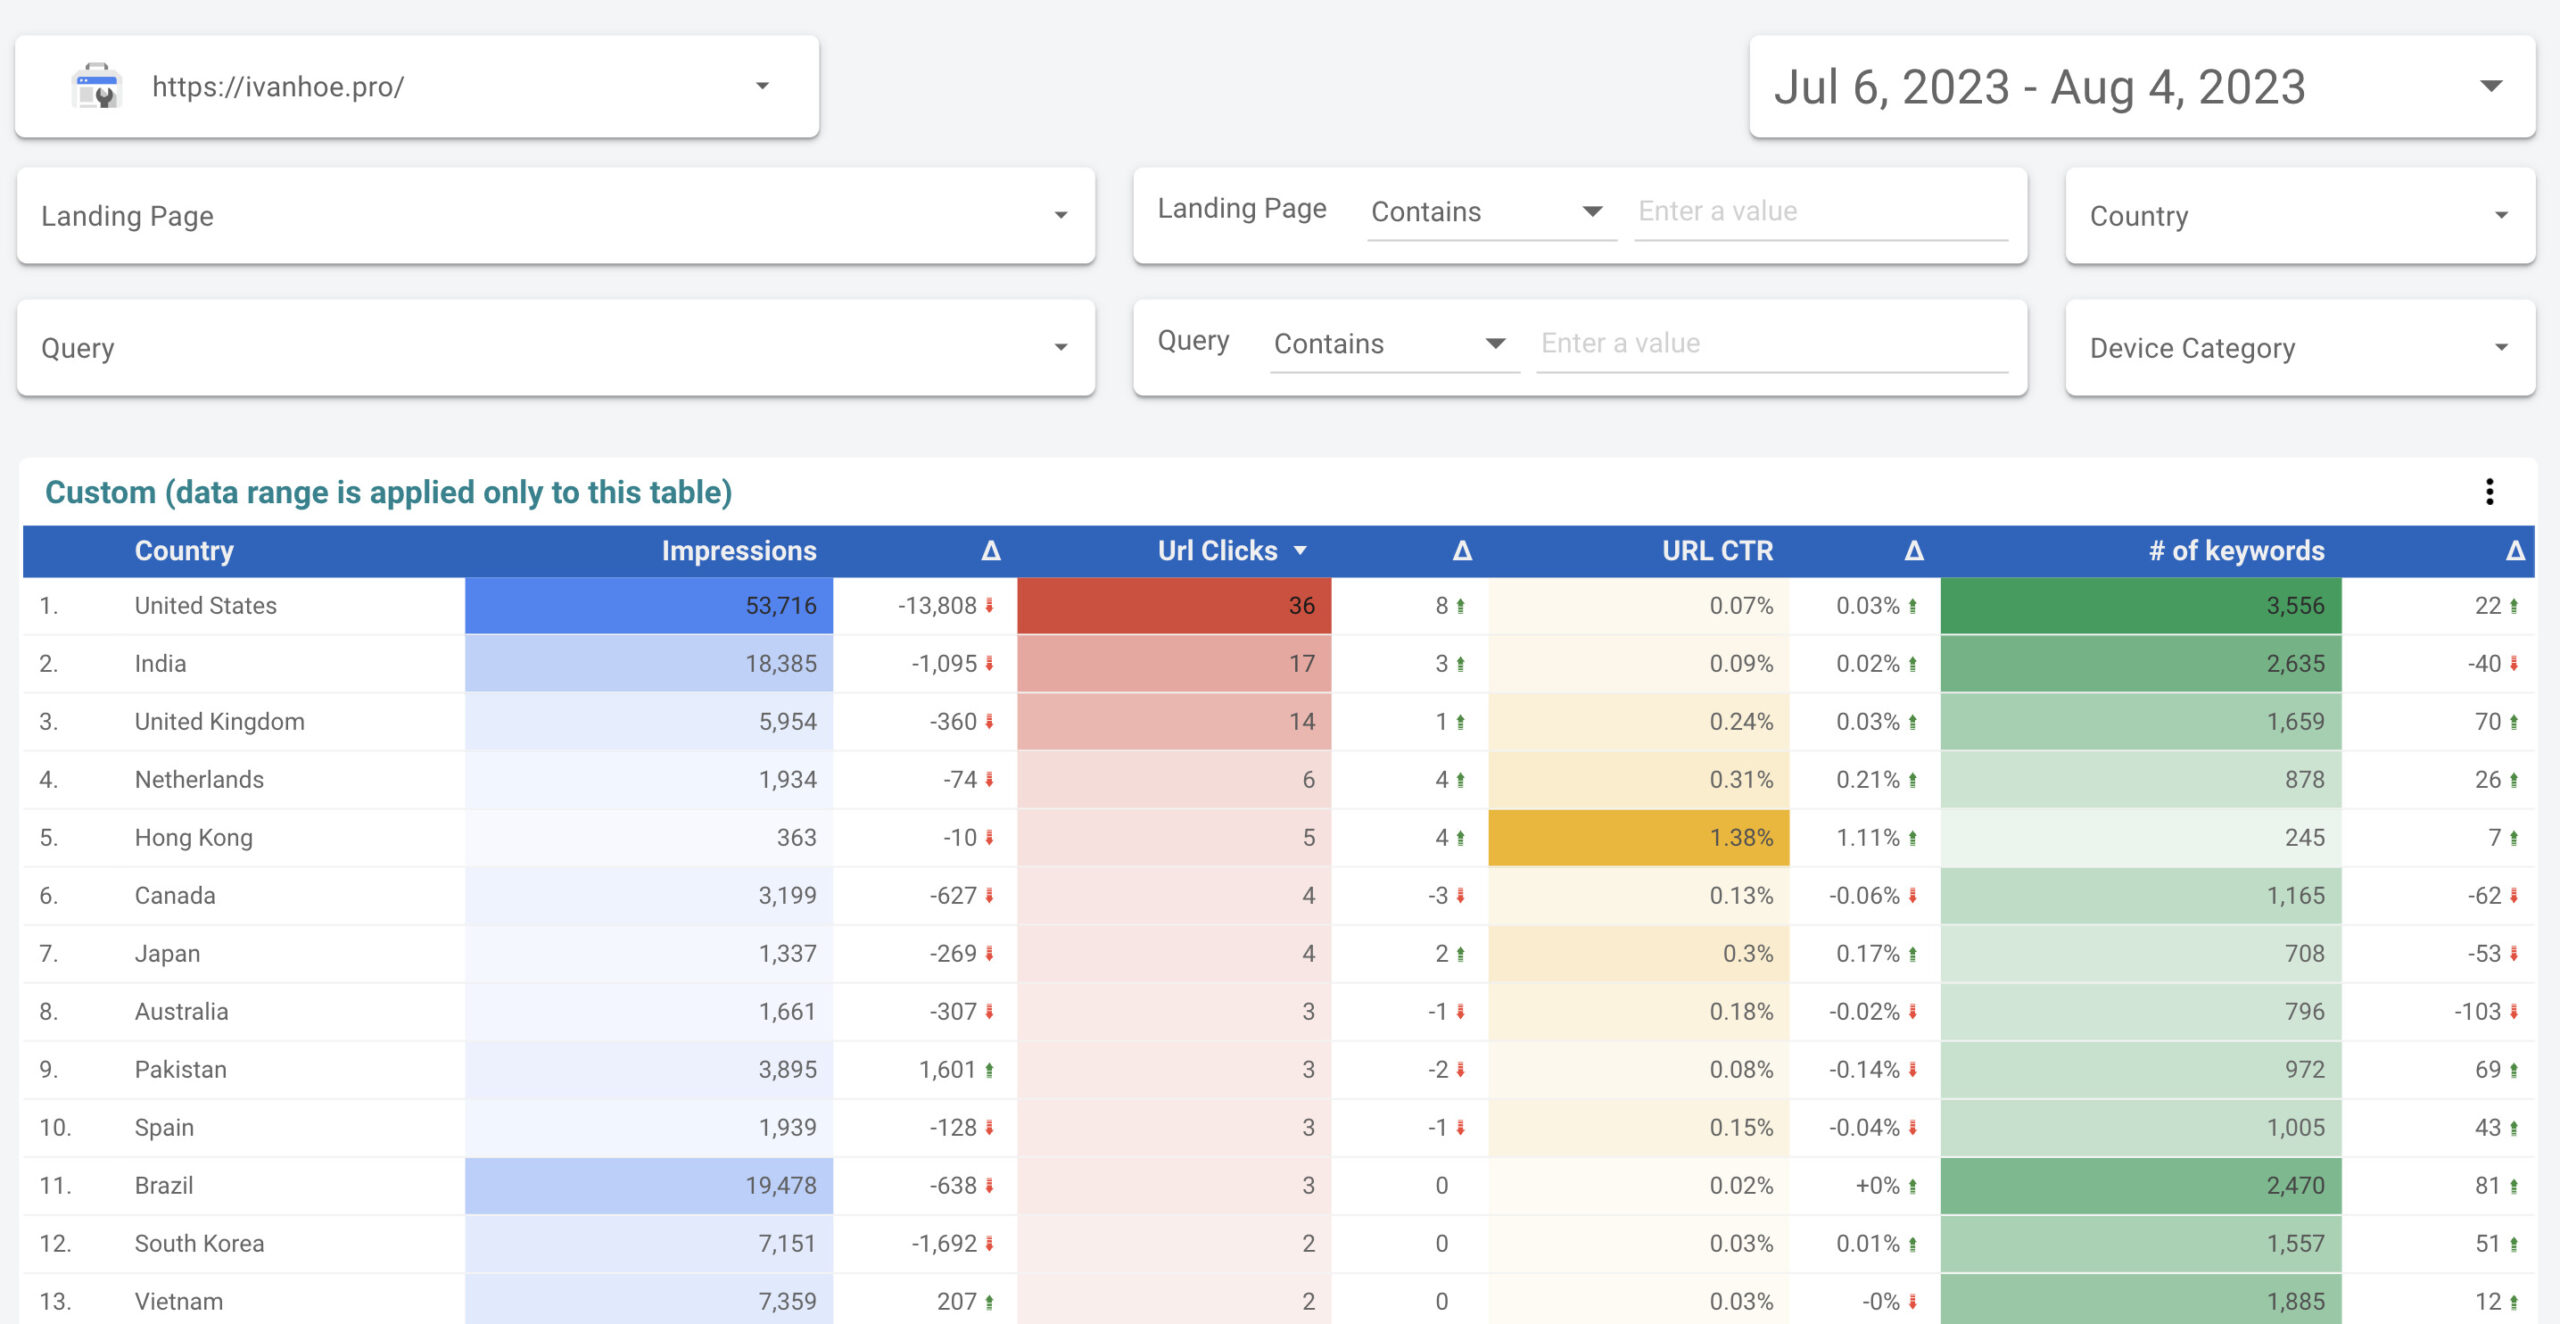Click Pakistan's green up arrow for impressions
The image size is (2560, 1324).
989,1070
